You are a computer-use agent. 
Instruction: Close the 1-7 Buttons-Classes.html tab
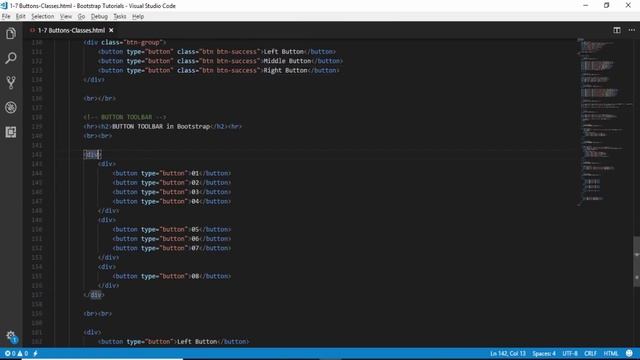point(111,30)
